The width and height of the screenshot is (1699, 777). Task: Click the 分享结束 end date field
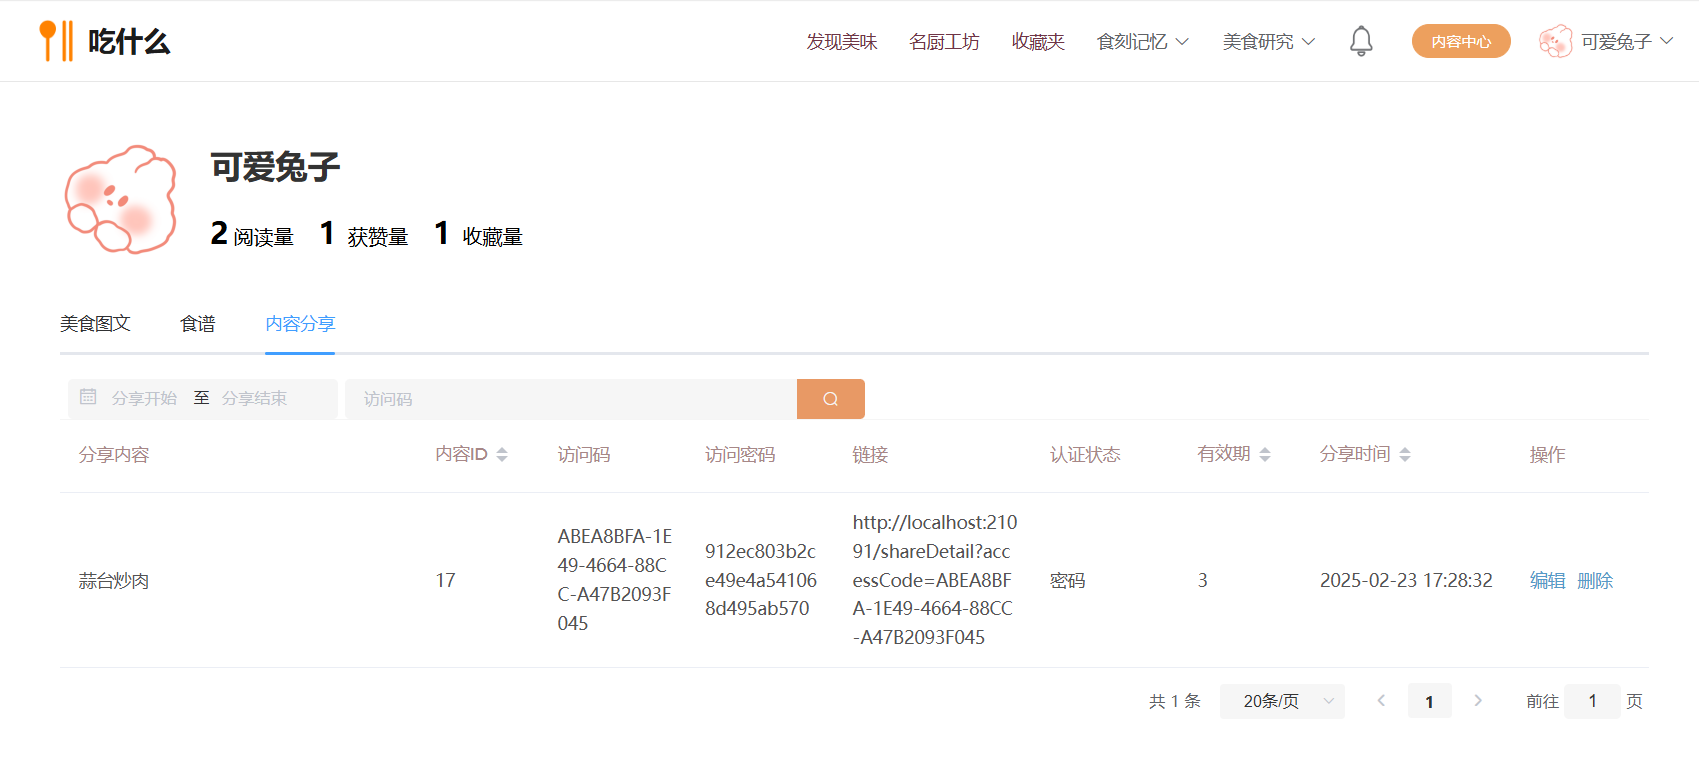[x=255, y=398]
